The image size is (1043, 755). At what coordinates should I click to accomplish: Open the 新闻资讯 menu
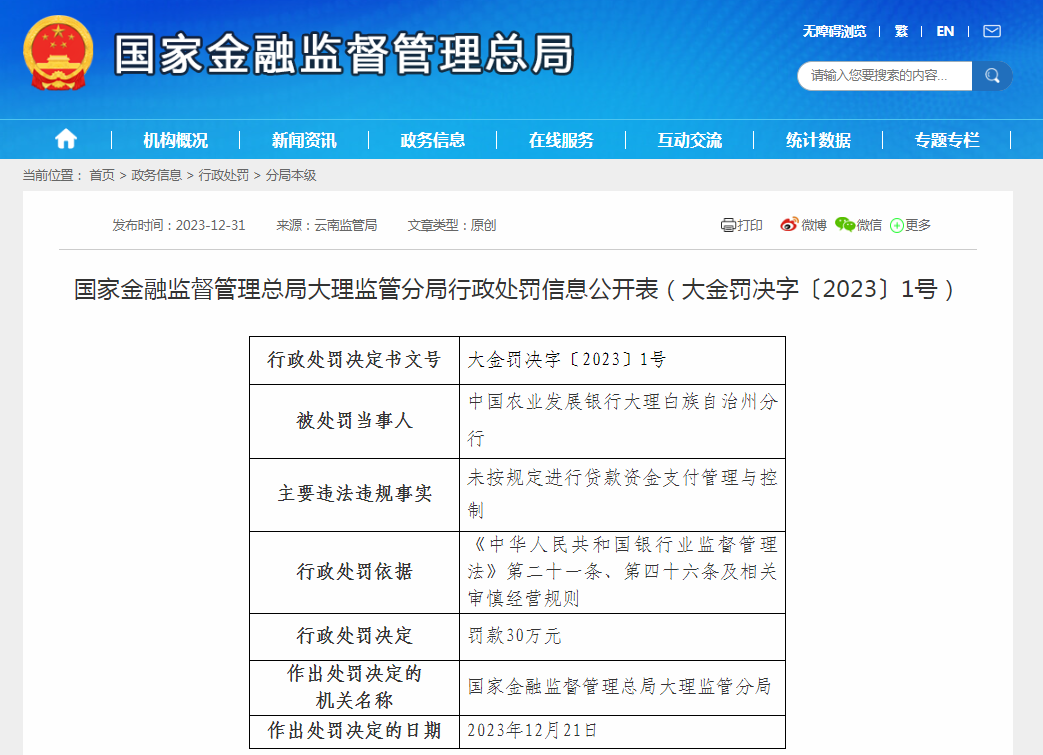pos(304,140)
